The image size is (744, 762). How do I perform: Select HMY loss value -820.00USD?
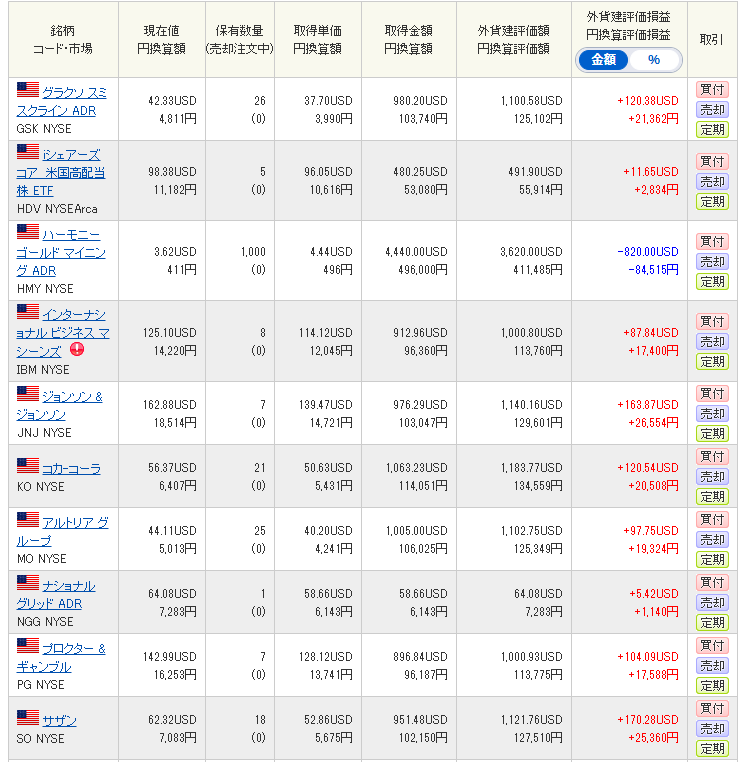click(648, 252)
